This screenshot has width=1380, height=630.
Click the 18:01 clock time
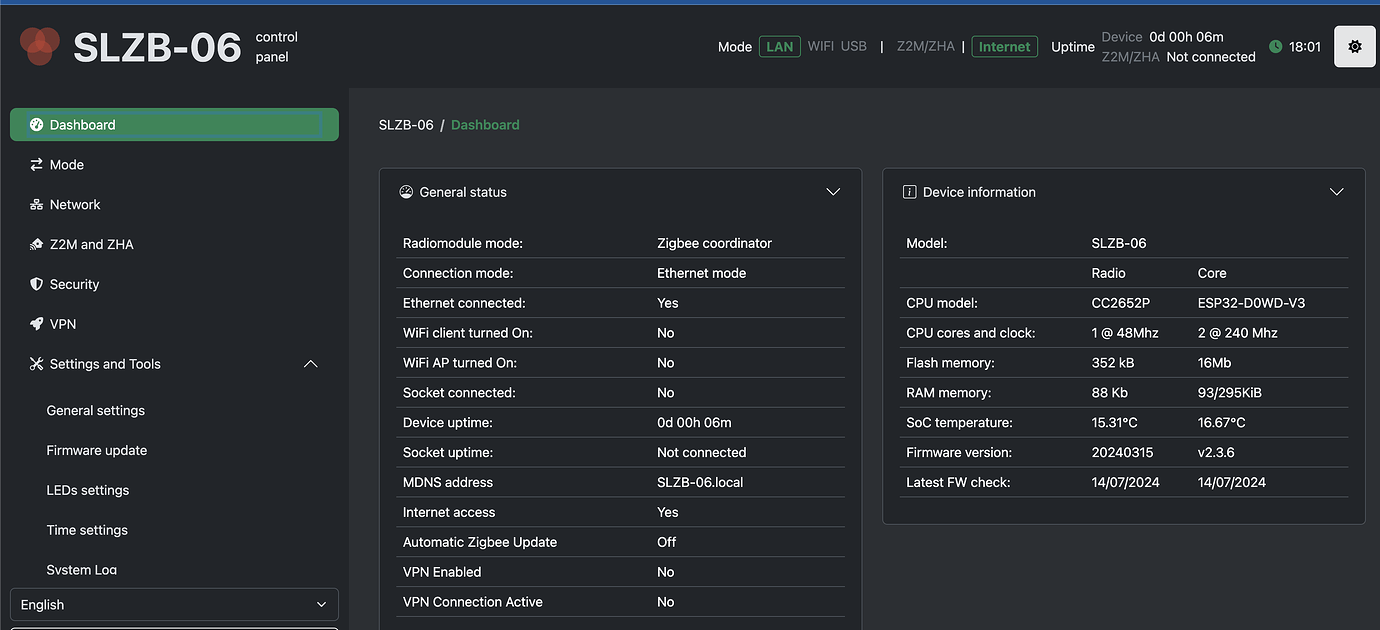point(1305,47)
